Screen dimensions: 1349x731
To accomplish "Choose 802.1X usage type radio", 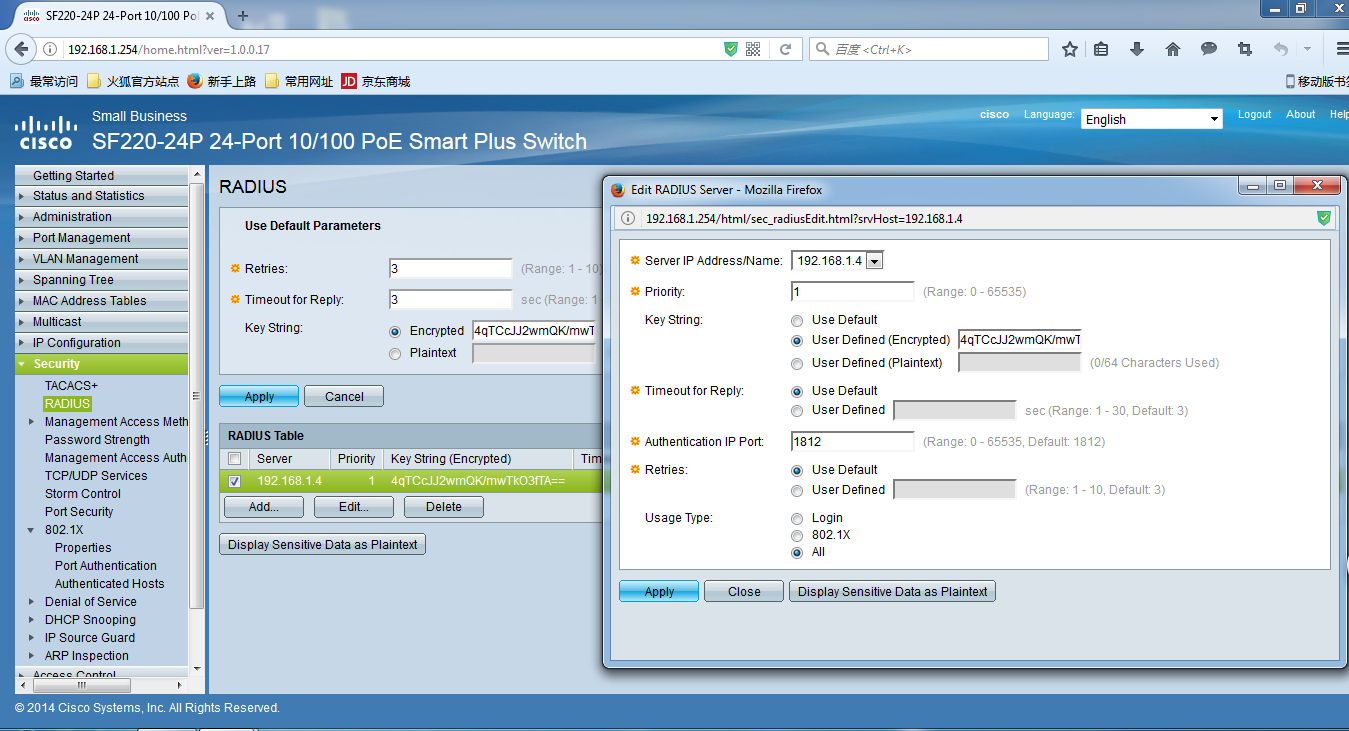I will (x=797, y=536).
